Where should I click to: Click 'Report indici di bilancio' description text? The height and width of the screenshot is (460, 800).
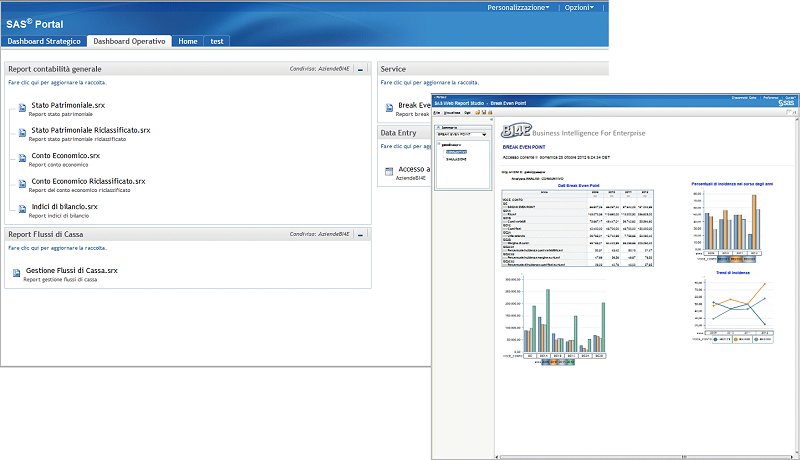[x=59, y=216]
